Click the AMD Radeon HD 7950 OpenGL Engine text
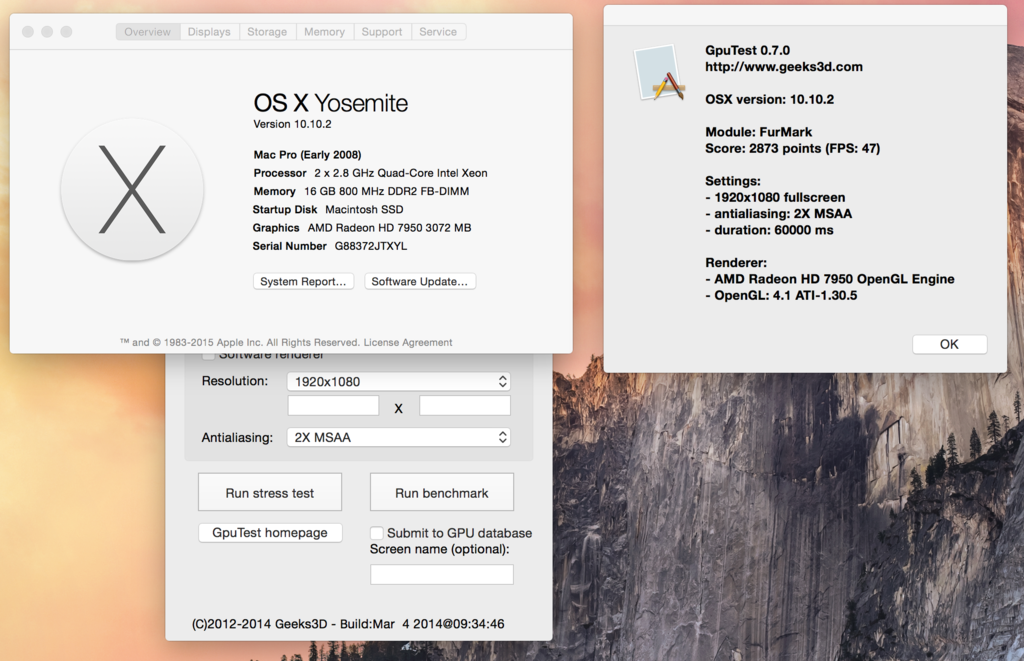Image resolution: width=1024 pixels, height=661 pixels. tap(834, 279)
